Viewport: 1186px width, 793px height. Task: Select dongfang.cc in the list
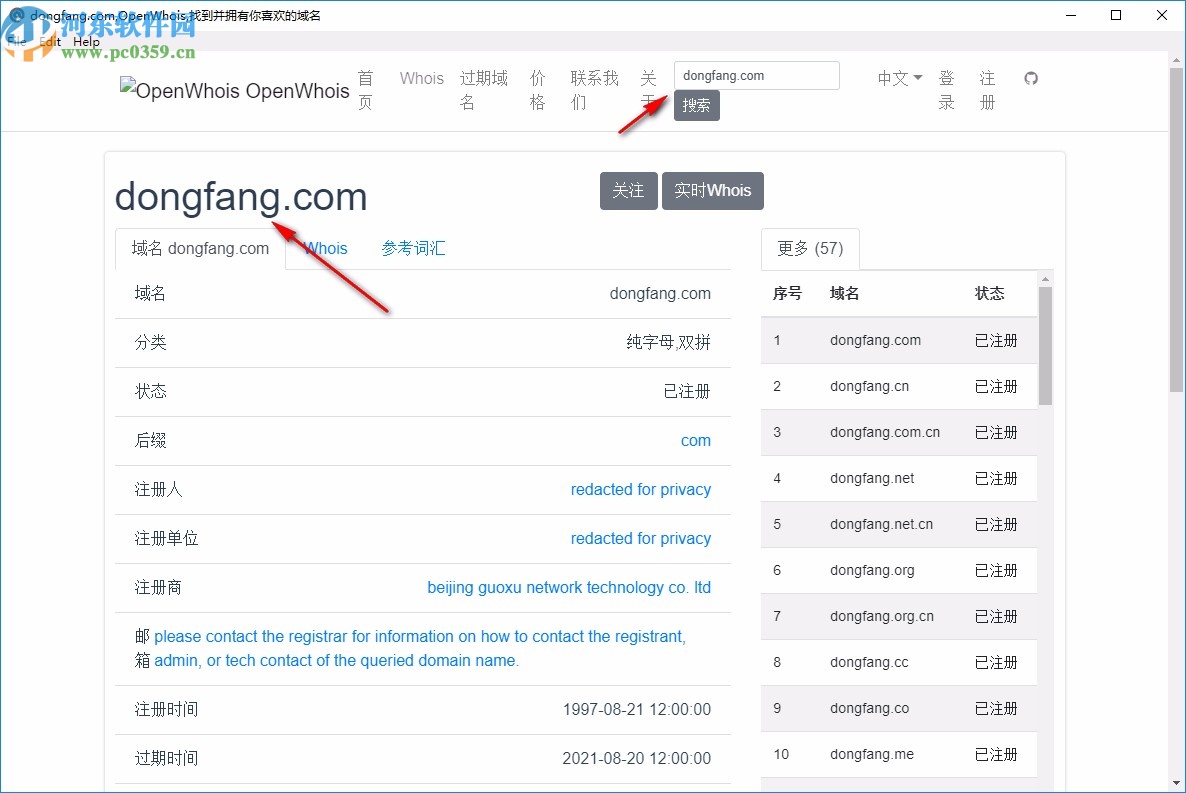[899, 662]
